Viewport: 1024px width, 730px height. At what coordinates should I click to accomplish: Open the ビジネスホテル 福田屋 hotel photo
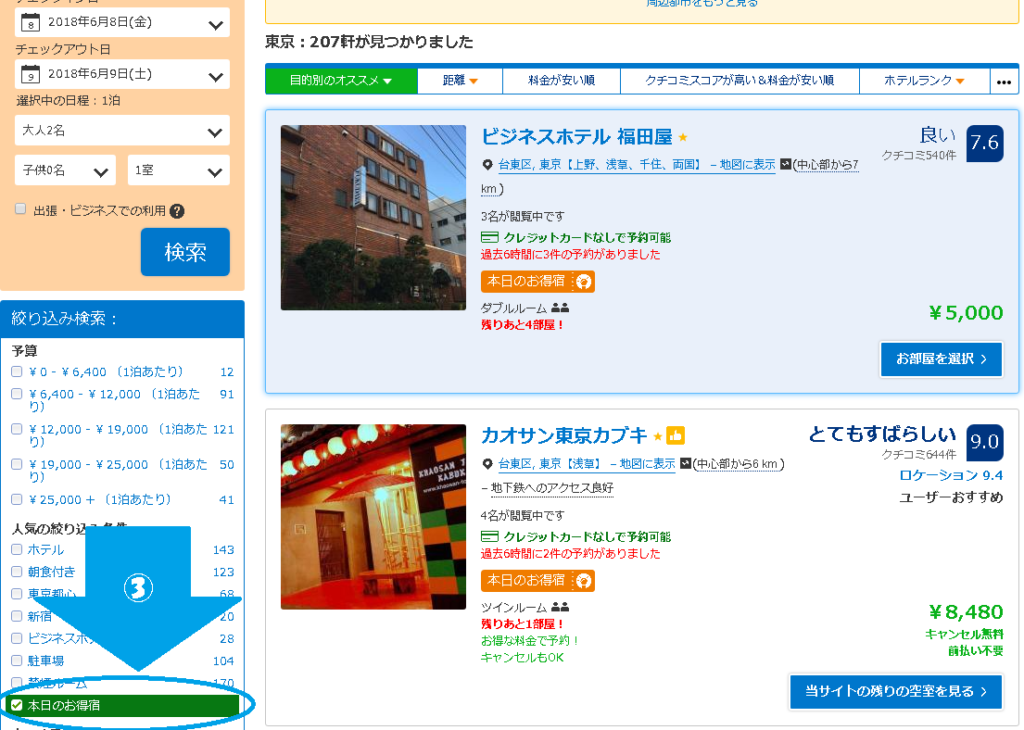point(373,217)
